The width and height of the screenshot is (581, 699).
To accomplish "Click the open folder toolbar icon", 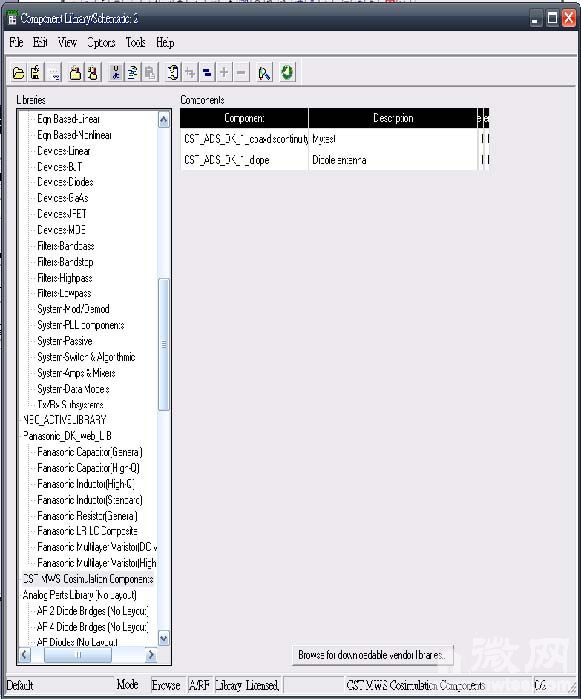I will coord(18,73).
